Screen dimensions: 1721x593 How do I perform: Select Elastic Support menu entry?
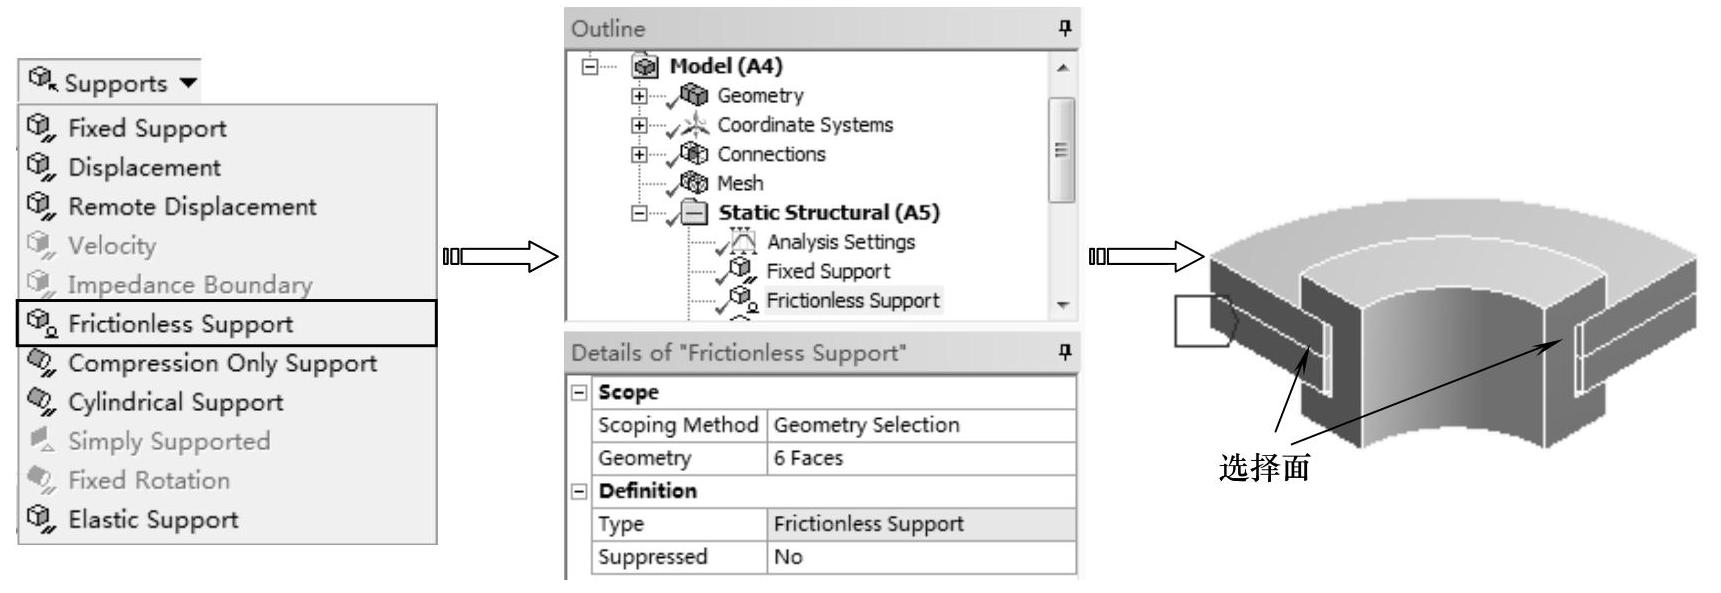tap(152, 519)
